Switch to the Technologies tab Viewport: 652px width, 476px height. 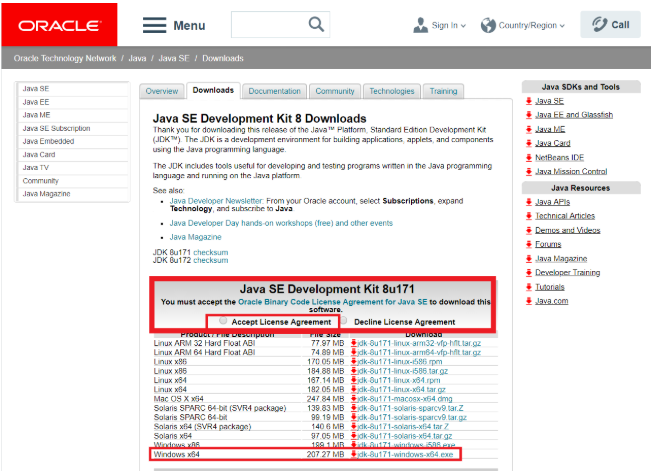pyautogui.click(x=392, y=91)
